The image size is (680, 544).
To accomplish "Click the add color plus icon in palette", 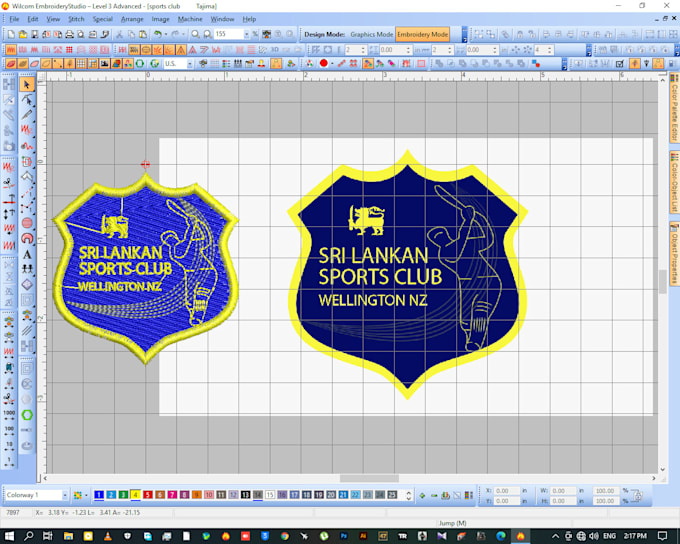I will coord(422,495).
